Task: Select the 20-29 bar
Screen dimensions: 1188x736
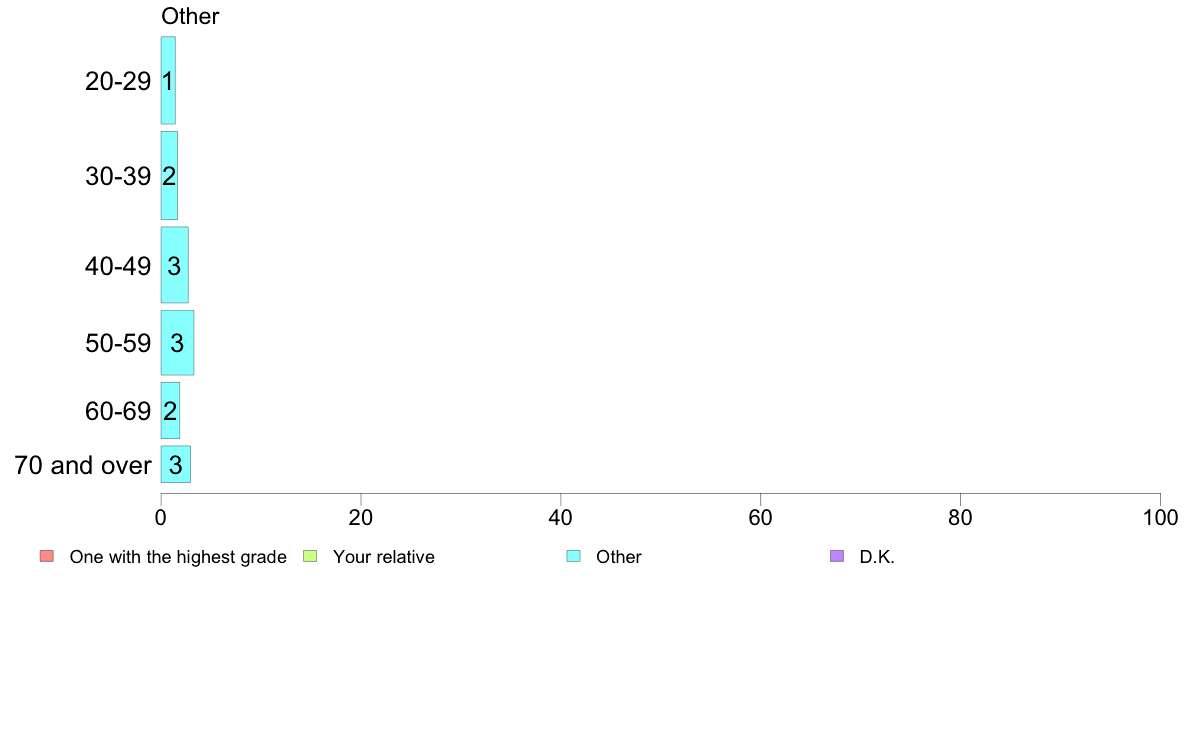Action: [x=168, y=80]
